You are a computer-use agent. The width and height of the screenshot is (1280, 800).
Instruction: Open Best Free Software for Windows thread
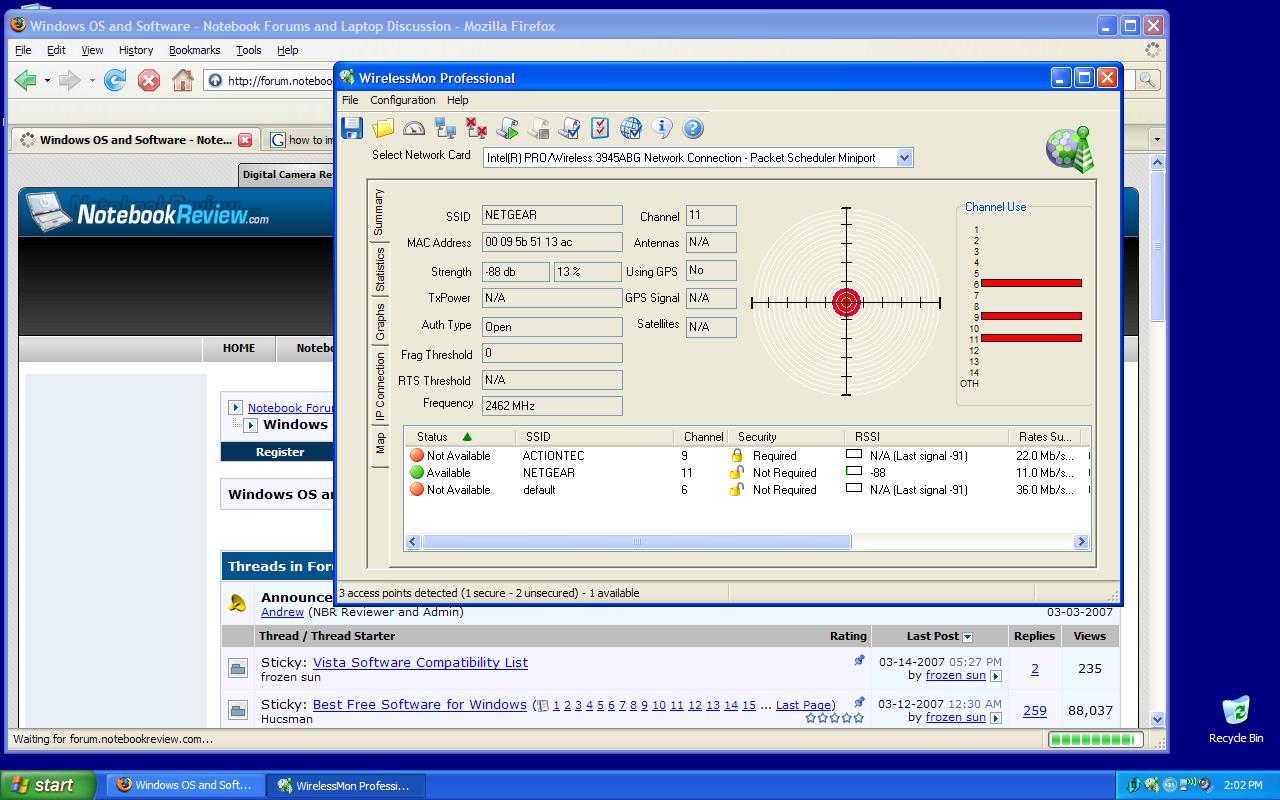tap(419, 704)
